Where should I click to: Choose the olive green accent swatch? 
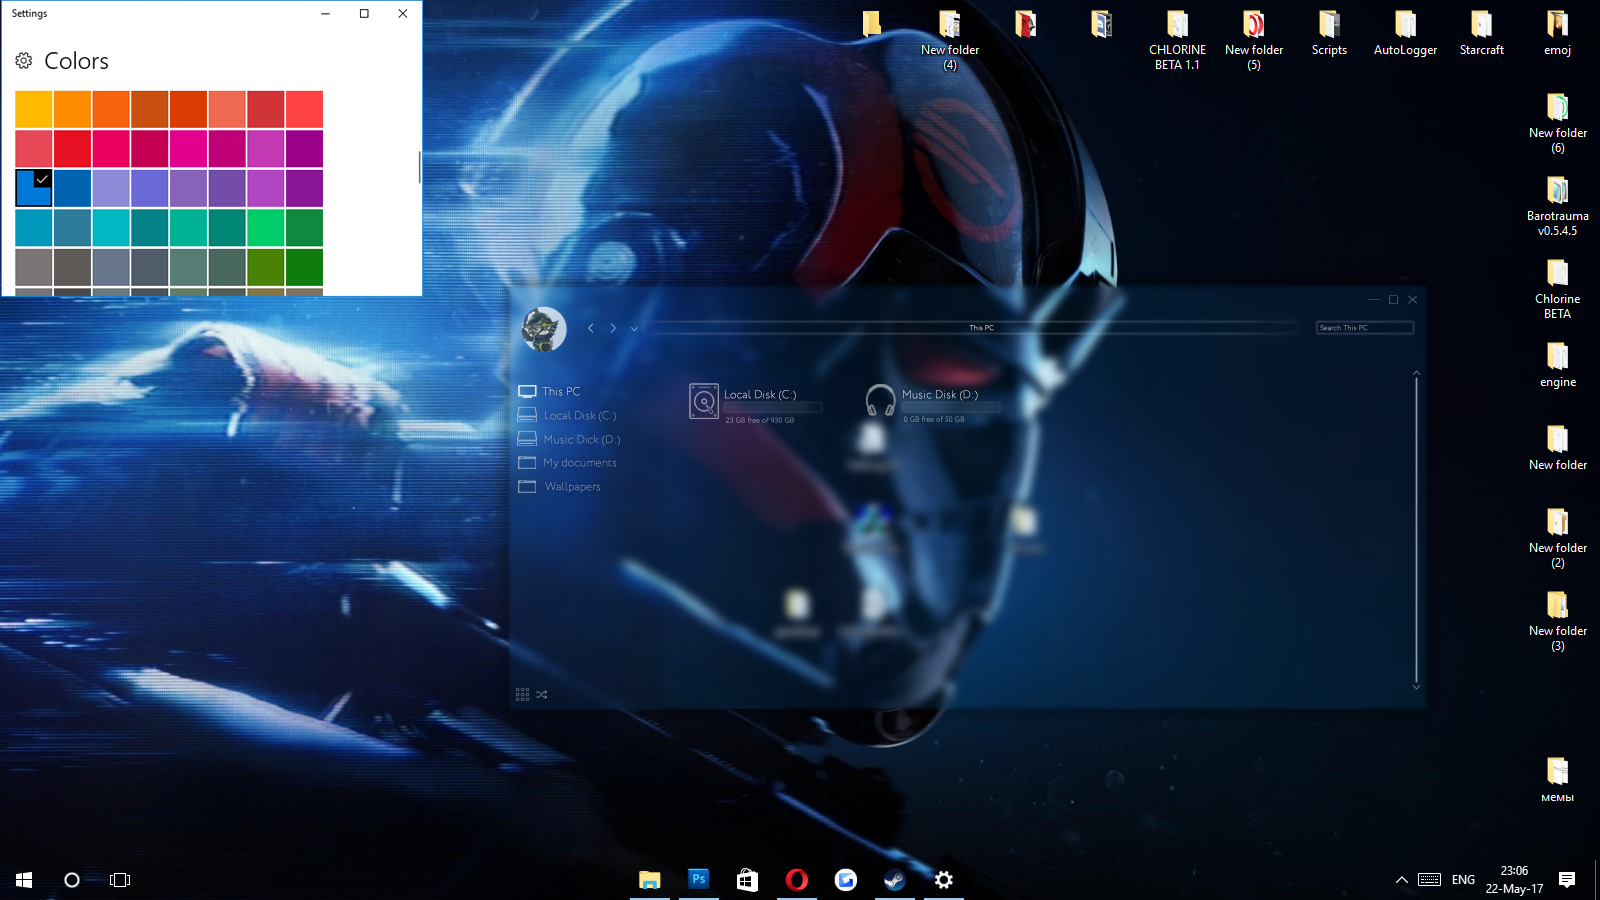point(266,267)
